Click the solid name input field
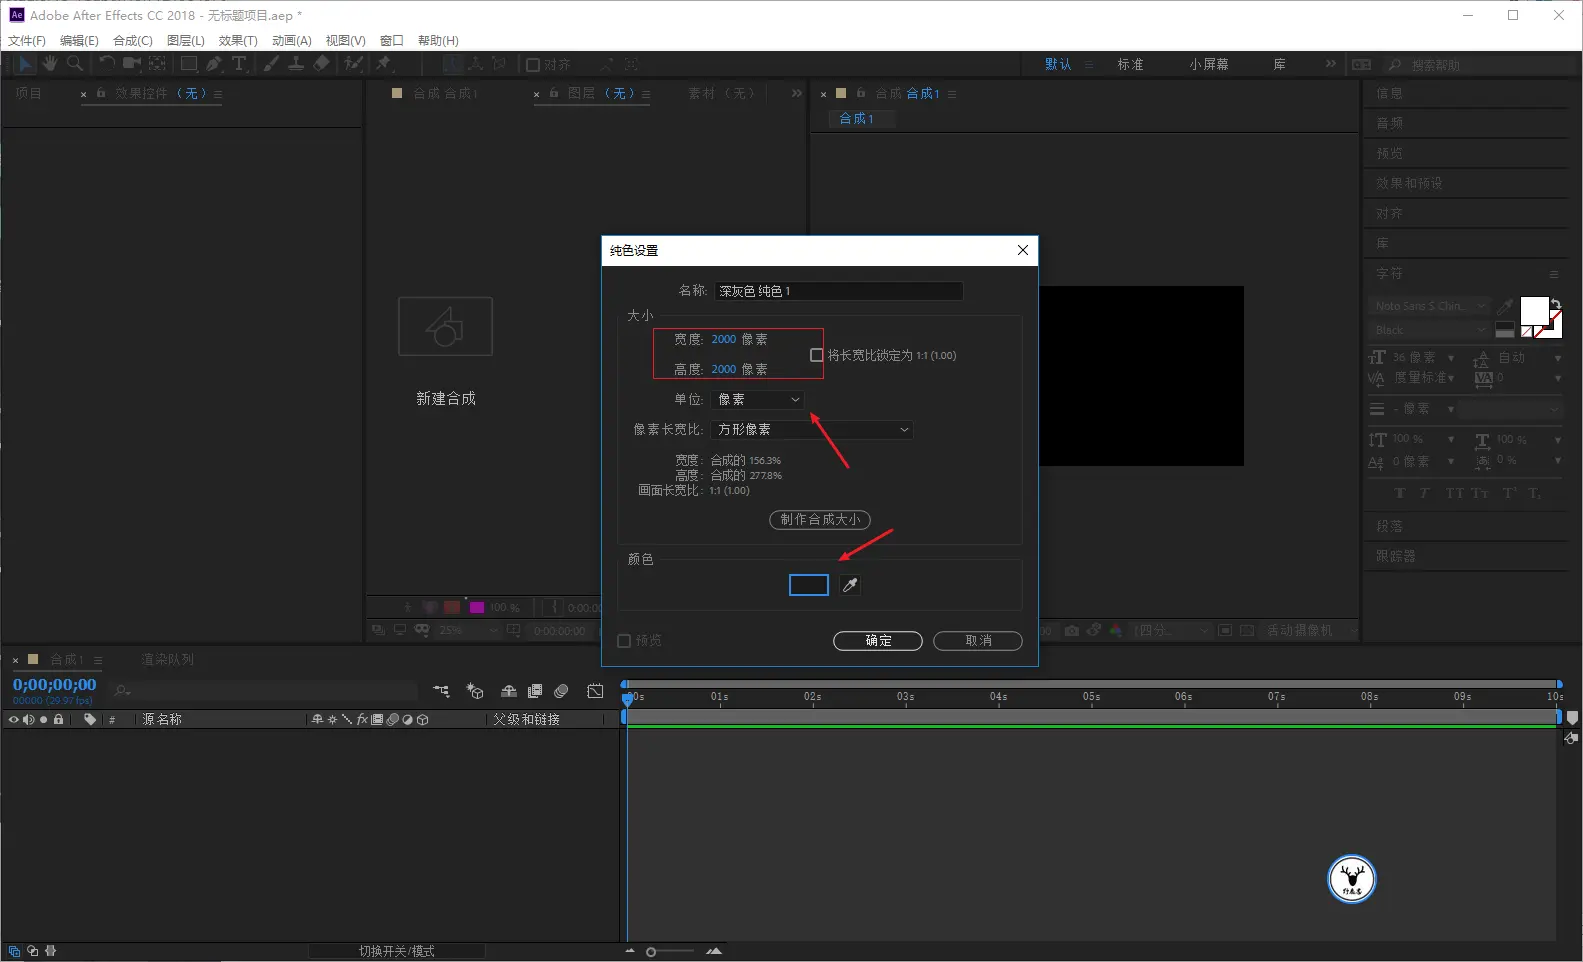The height and width of the screenshot is (962, 1583). pos(838,291)
